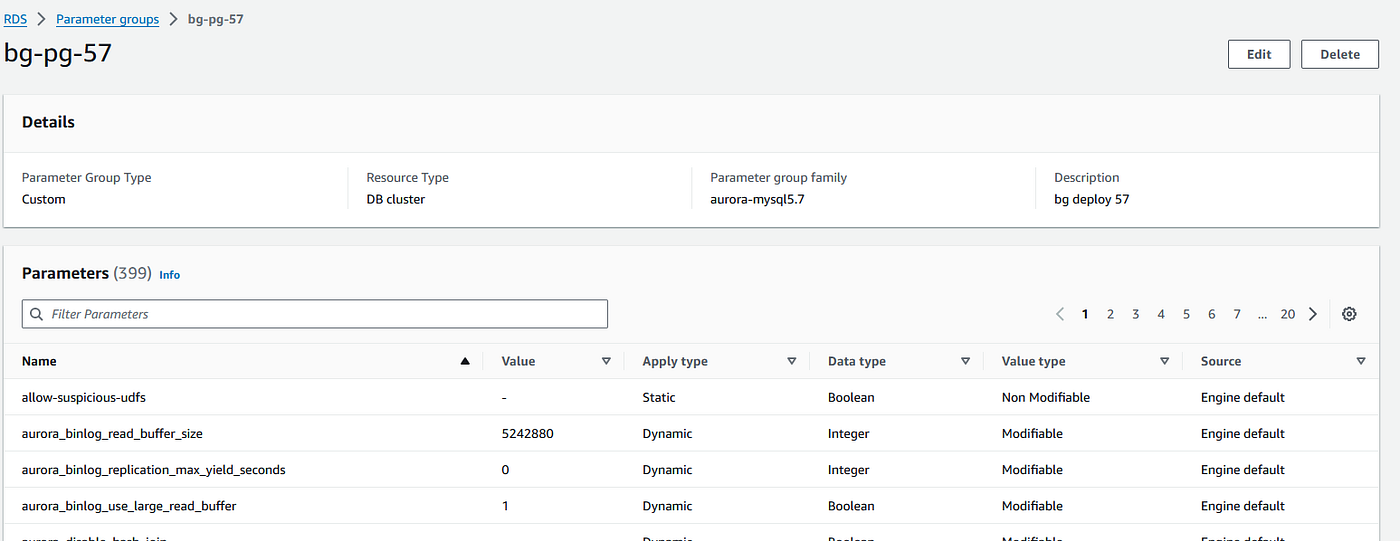Sort the Source column
The width and height of the screenshot is (1400, 541).
click(x=1361, y=361)
